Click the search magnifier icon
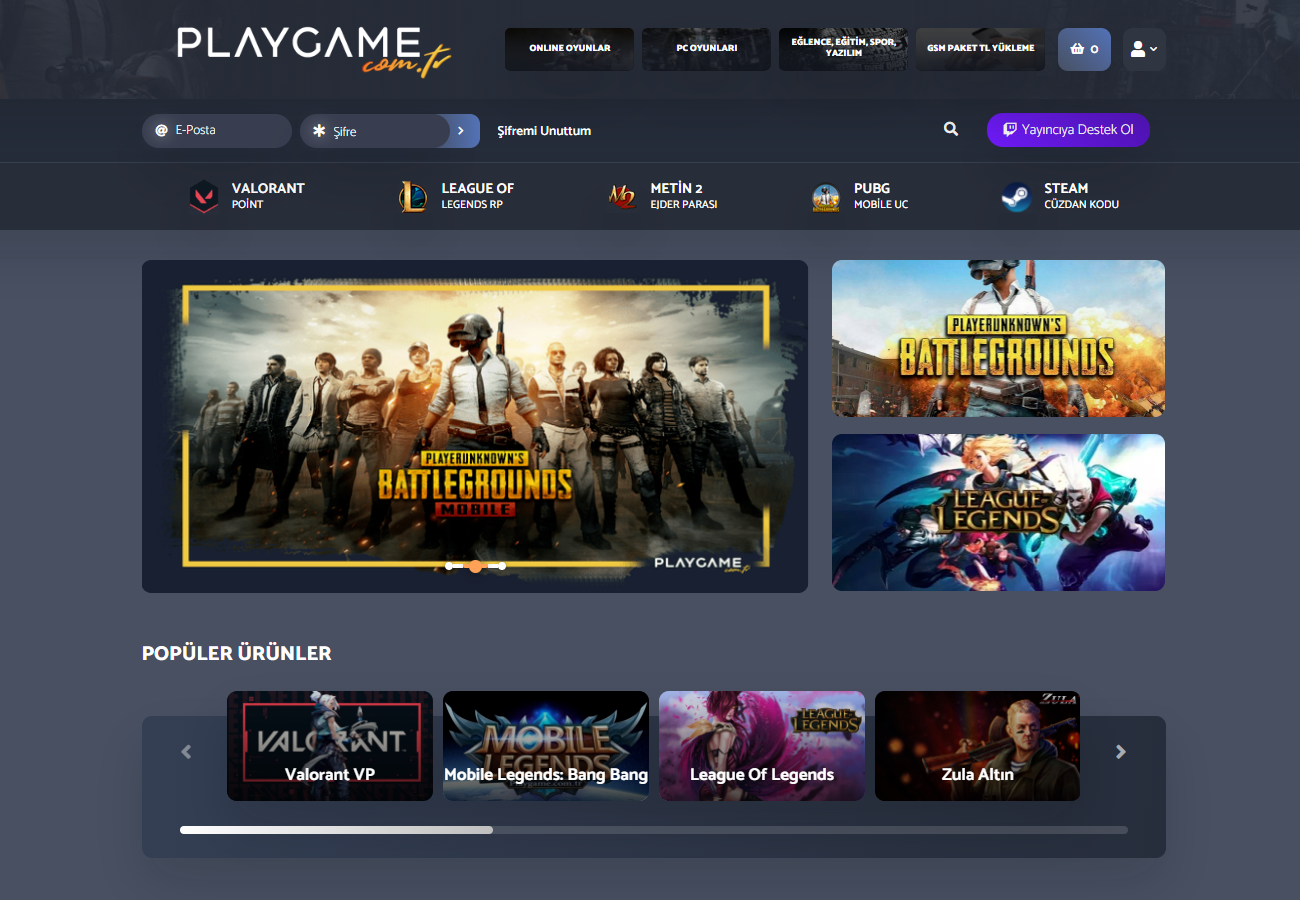The width and height of the screenshot is (1300, 900). (950, 129)
